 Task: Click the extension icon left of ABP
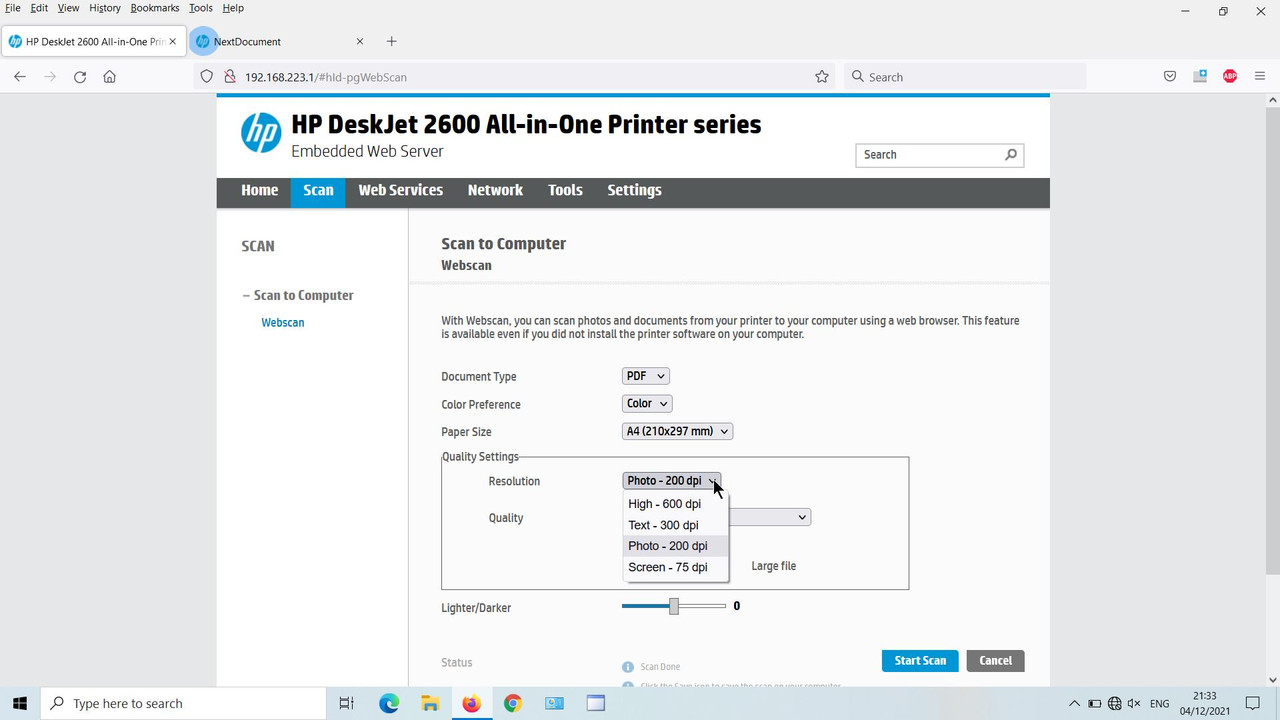[1200, 77]
